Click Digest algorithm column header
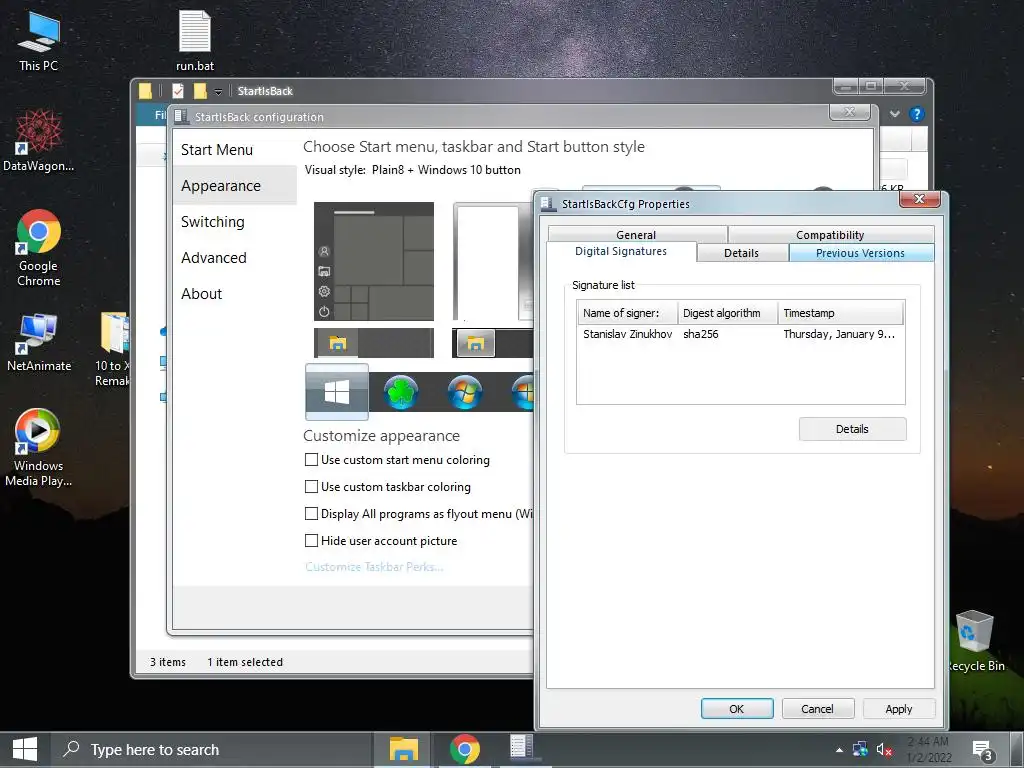1024x768 pixels. (x=728, y=313)
